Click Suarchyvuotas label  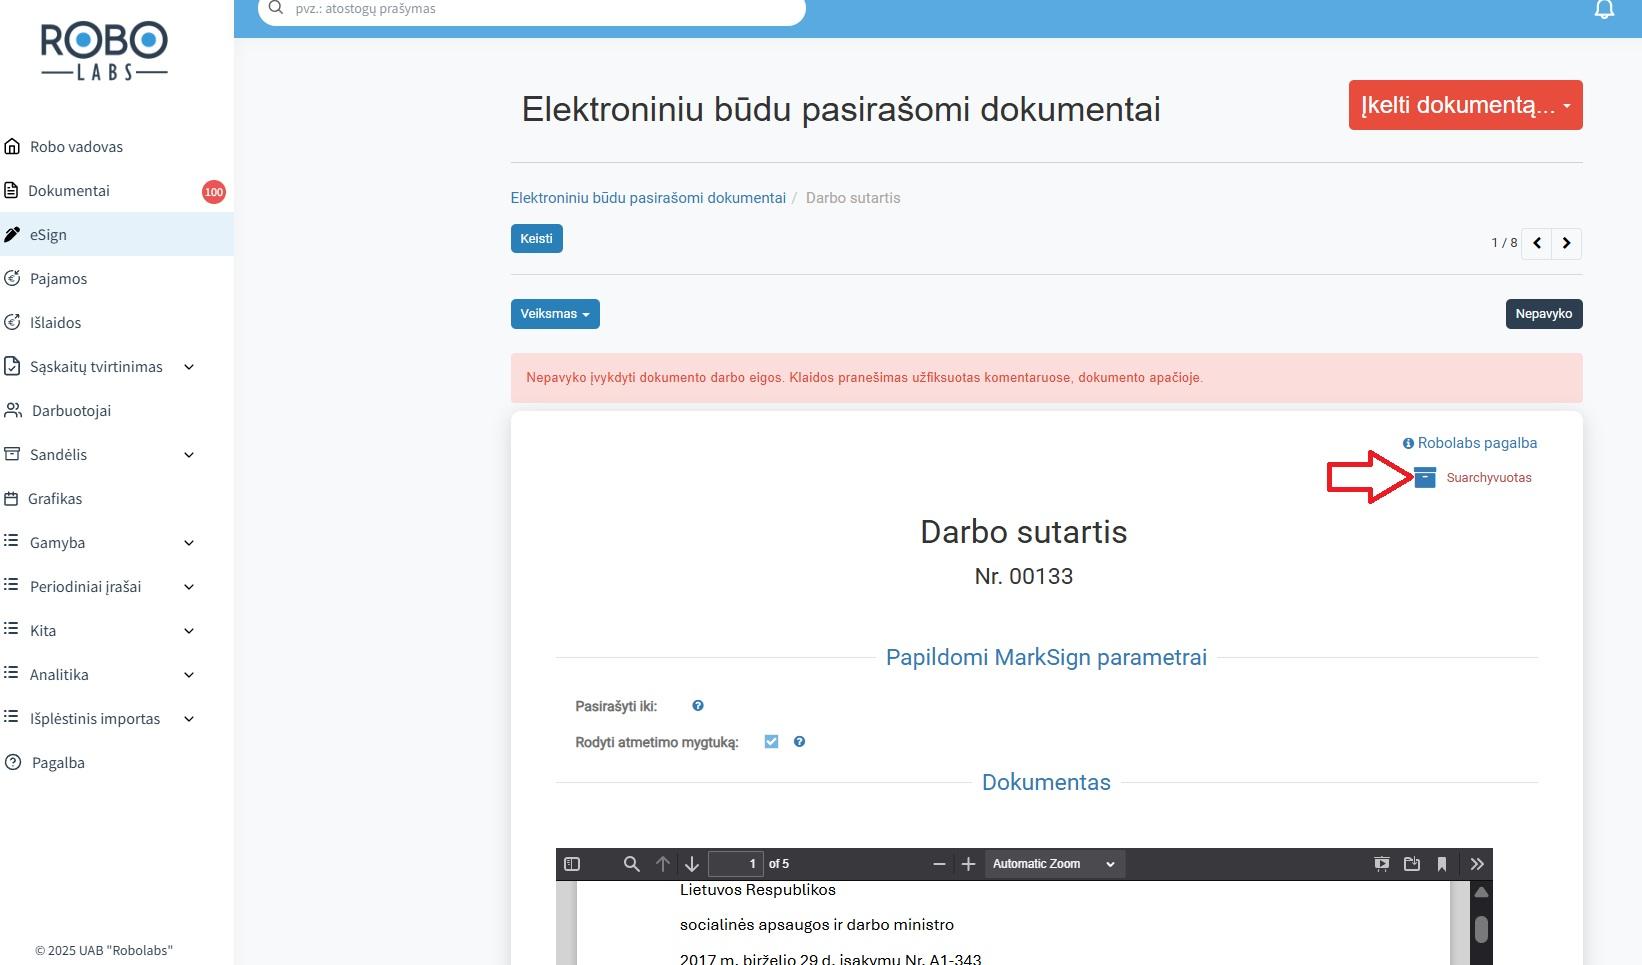click(x=1489, y=478)
